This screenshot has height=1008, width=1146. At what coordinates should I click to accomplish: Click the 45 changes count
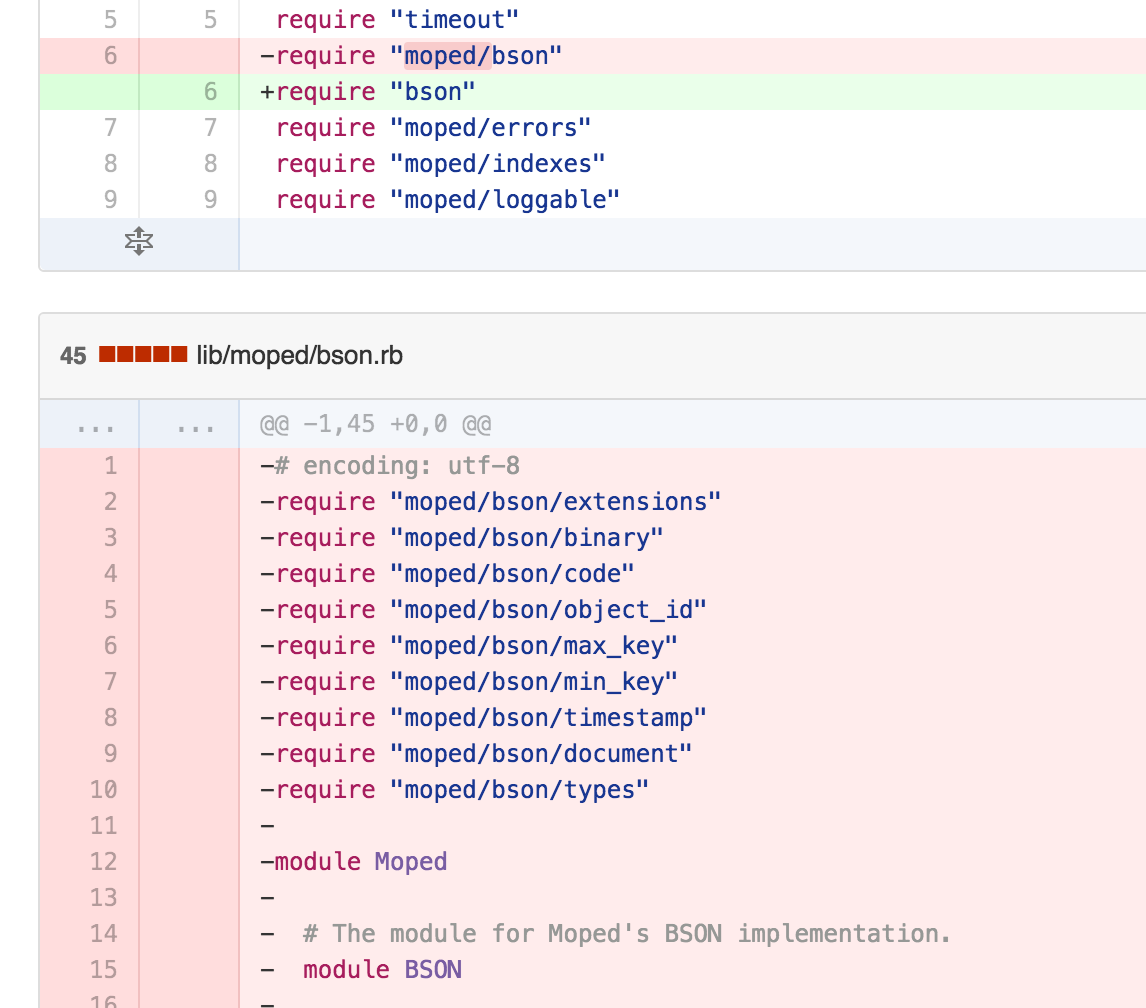click(73, 356)
